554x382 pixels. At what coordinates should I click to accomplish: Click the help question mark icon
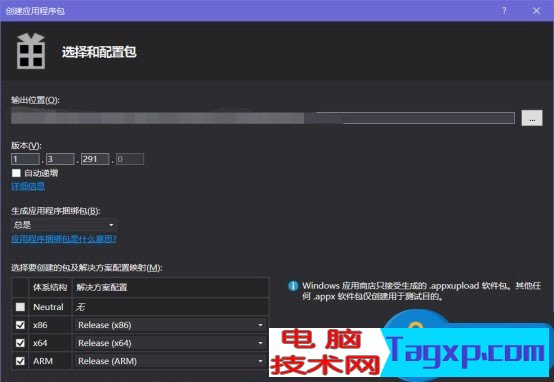[x=504, y=11]
